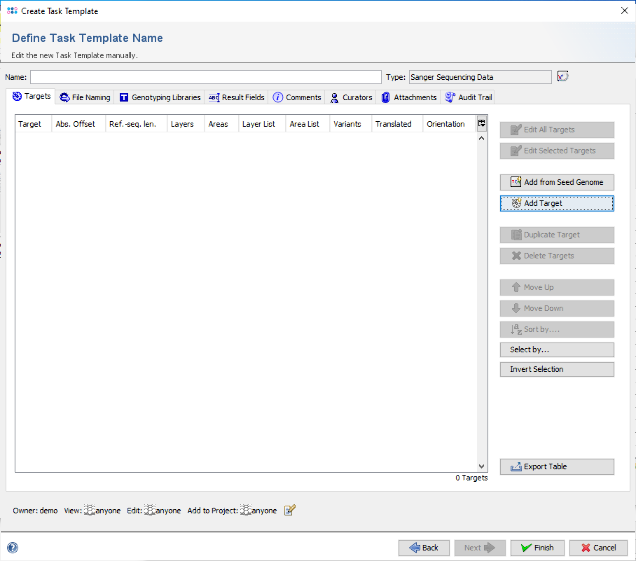Screen dimensions: 636x561
Task: Click the Finish button
Action: tap(537, 548)
